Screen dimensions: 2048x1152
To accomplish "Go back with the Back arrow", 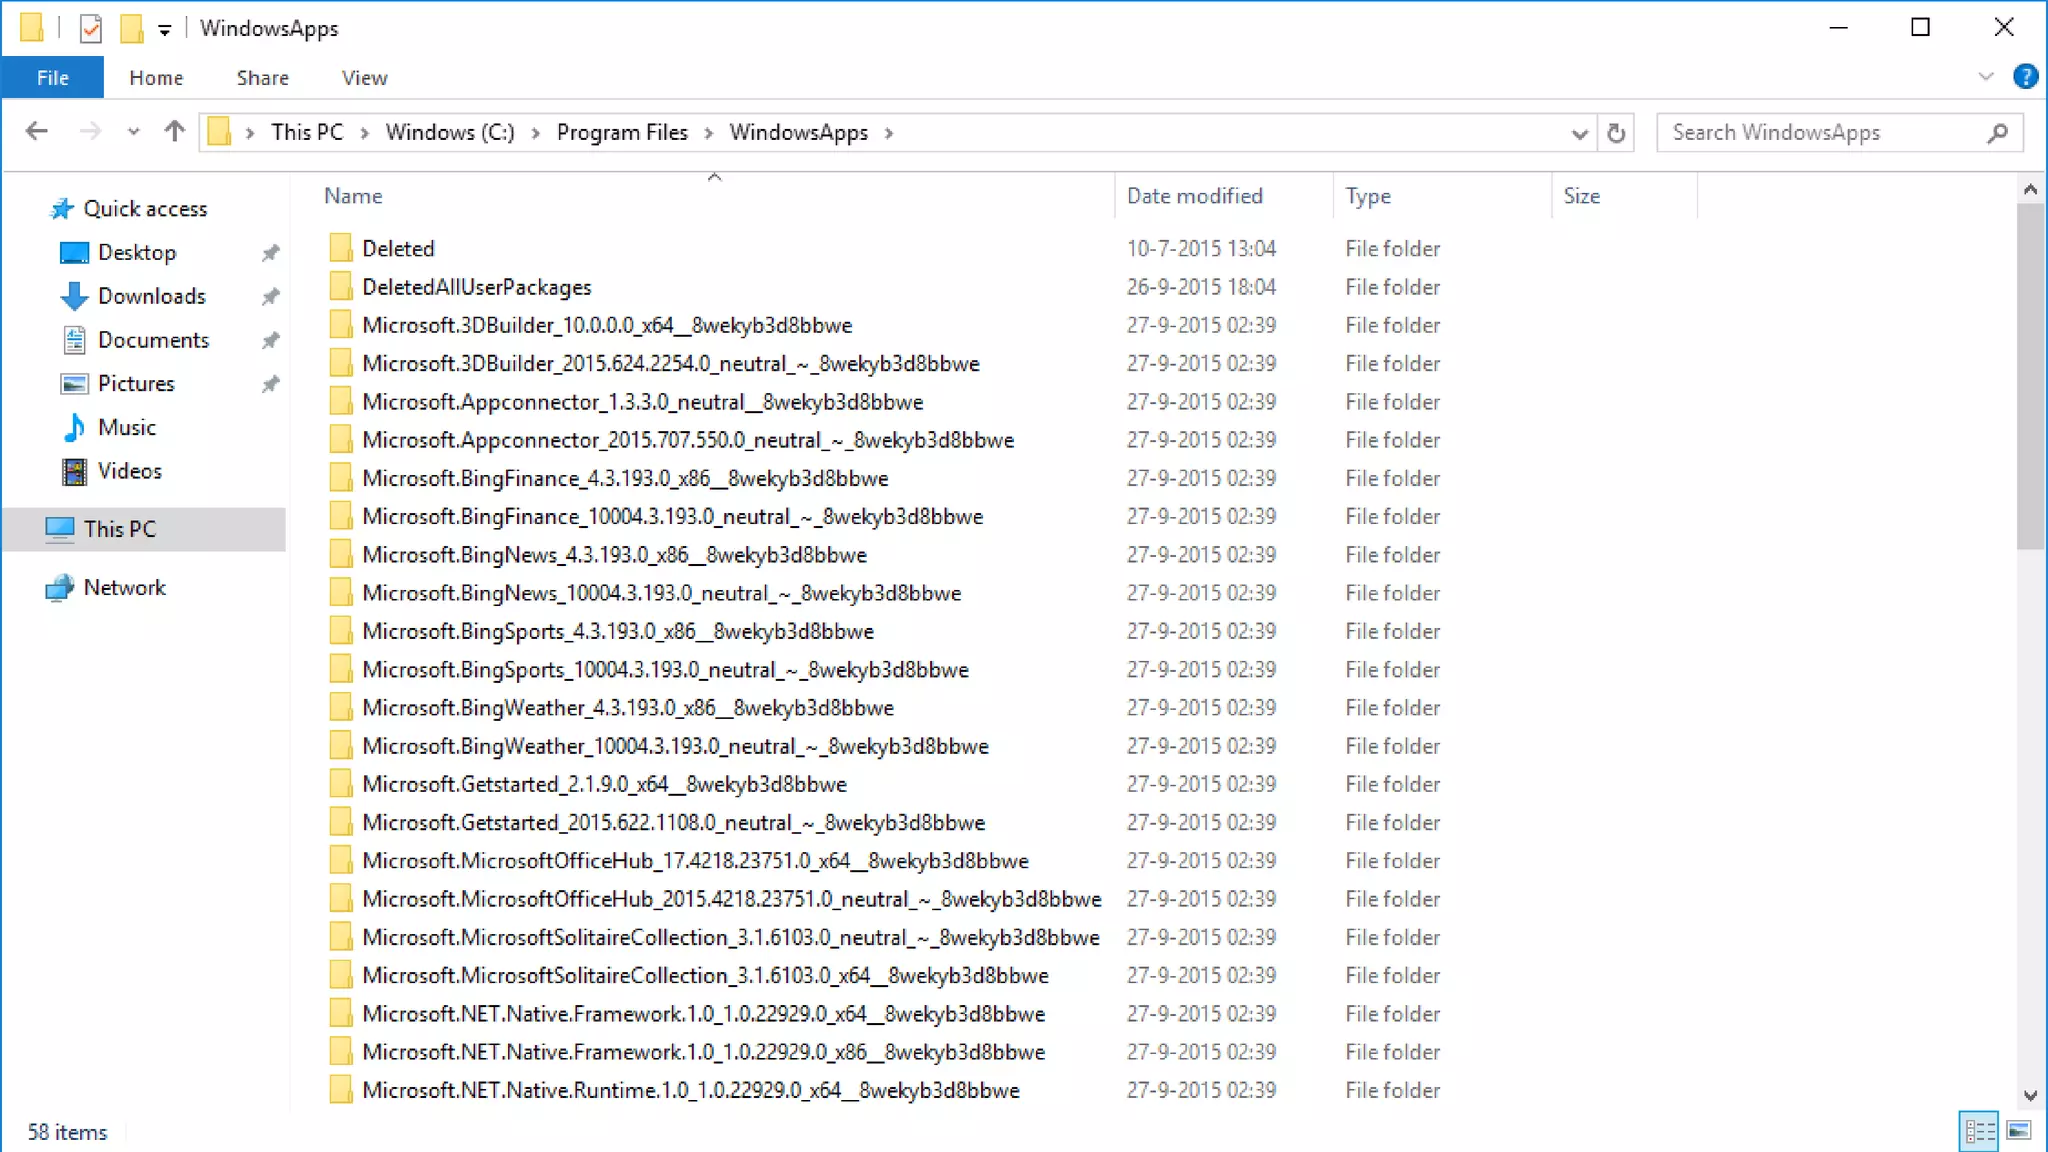I will [x=37, y=131].
